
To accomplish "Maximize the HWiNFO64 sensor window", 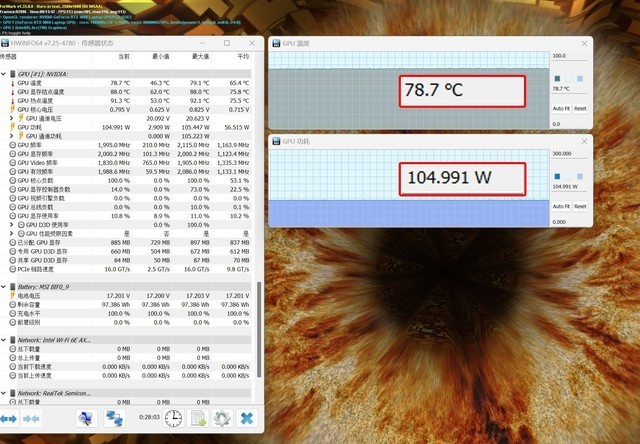I will coord(227,43).
